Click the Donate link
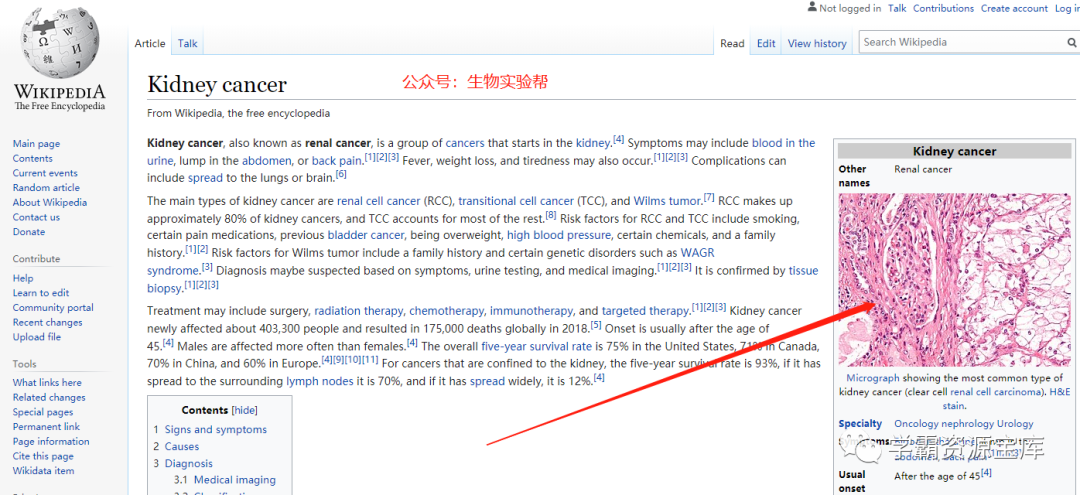This screenshot has height=495, width=1080. pyautogui.click(x=28, y=231)
